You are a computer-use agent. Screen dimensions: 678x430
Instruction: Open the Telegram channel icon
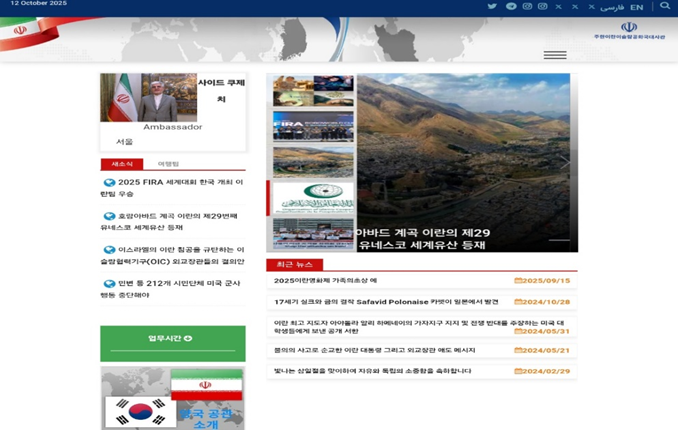tap(510, 6)
